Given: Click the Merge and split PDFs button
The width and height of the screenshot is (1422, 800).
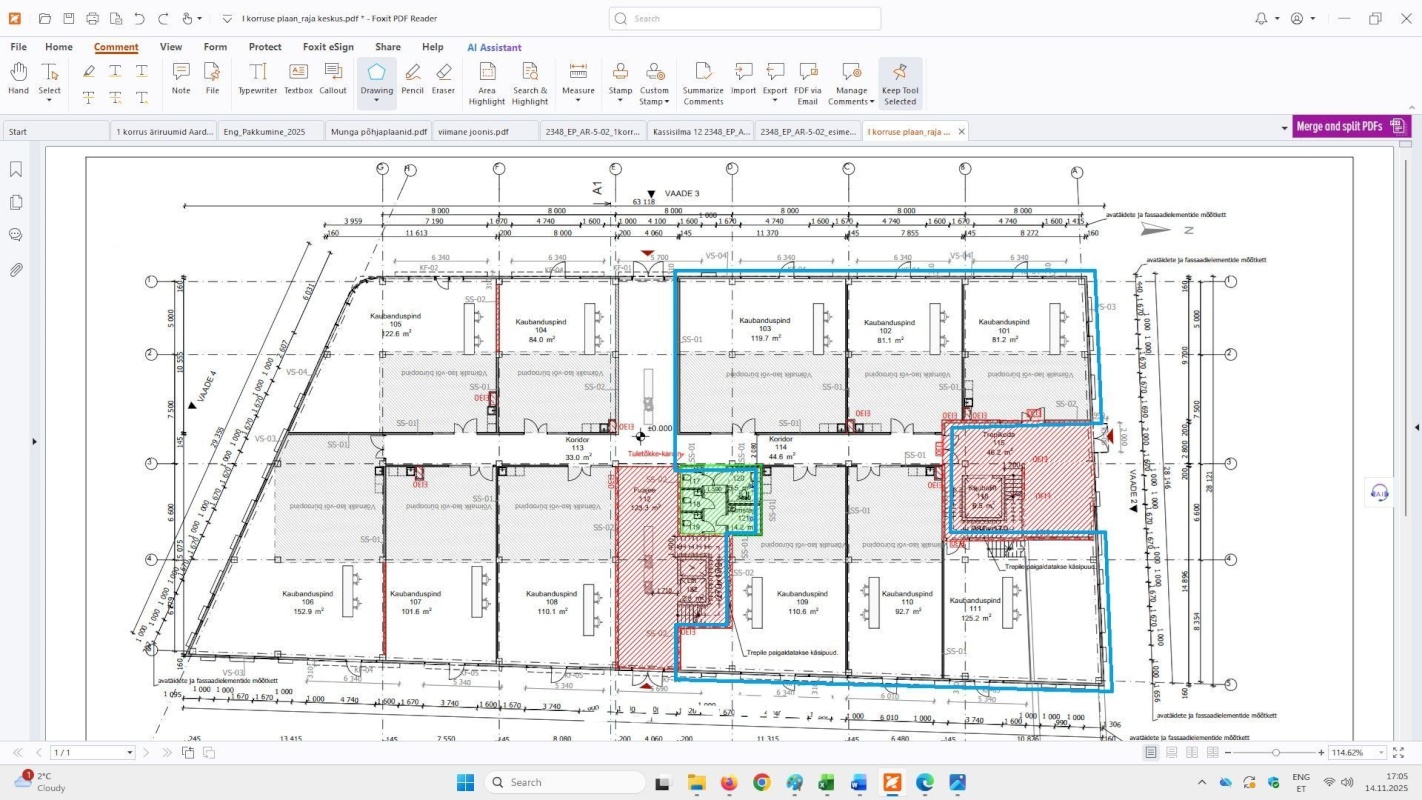Looking at the screenshot, I should coord(1338,127).
